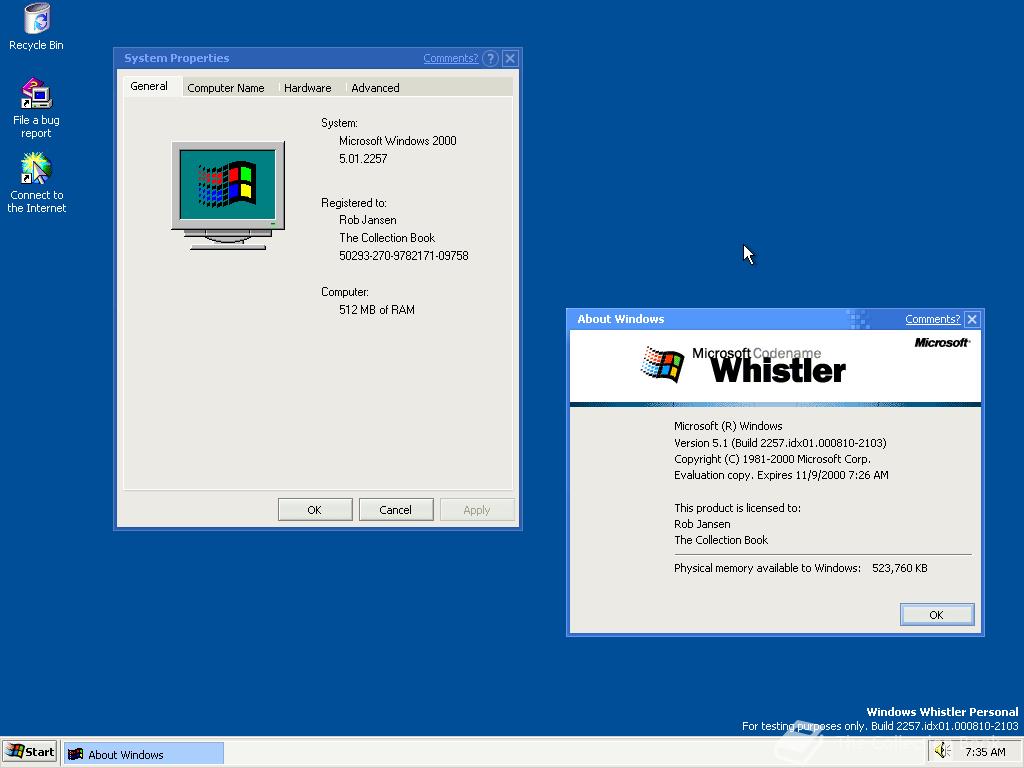1024x768 pixels.
Task: Click the Start button
Action: [30, 752]
